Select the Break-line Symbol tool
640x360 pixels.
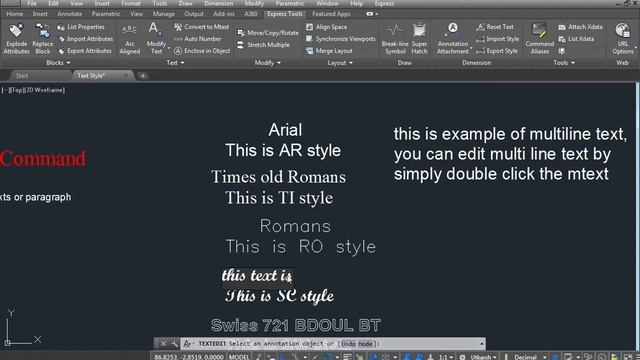pyautogui.click(x=395, y=39)
